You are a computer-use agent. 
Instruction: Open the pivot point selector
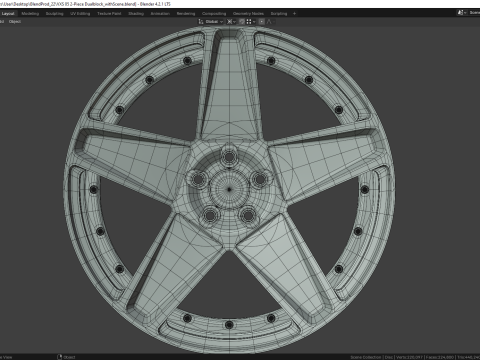[x=231, y=22]
